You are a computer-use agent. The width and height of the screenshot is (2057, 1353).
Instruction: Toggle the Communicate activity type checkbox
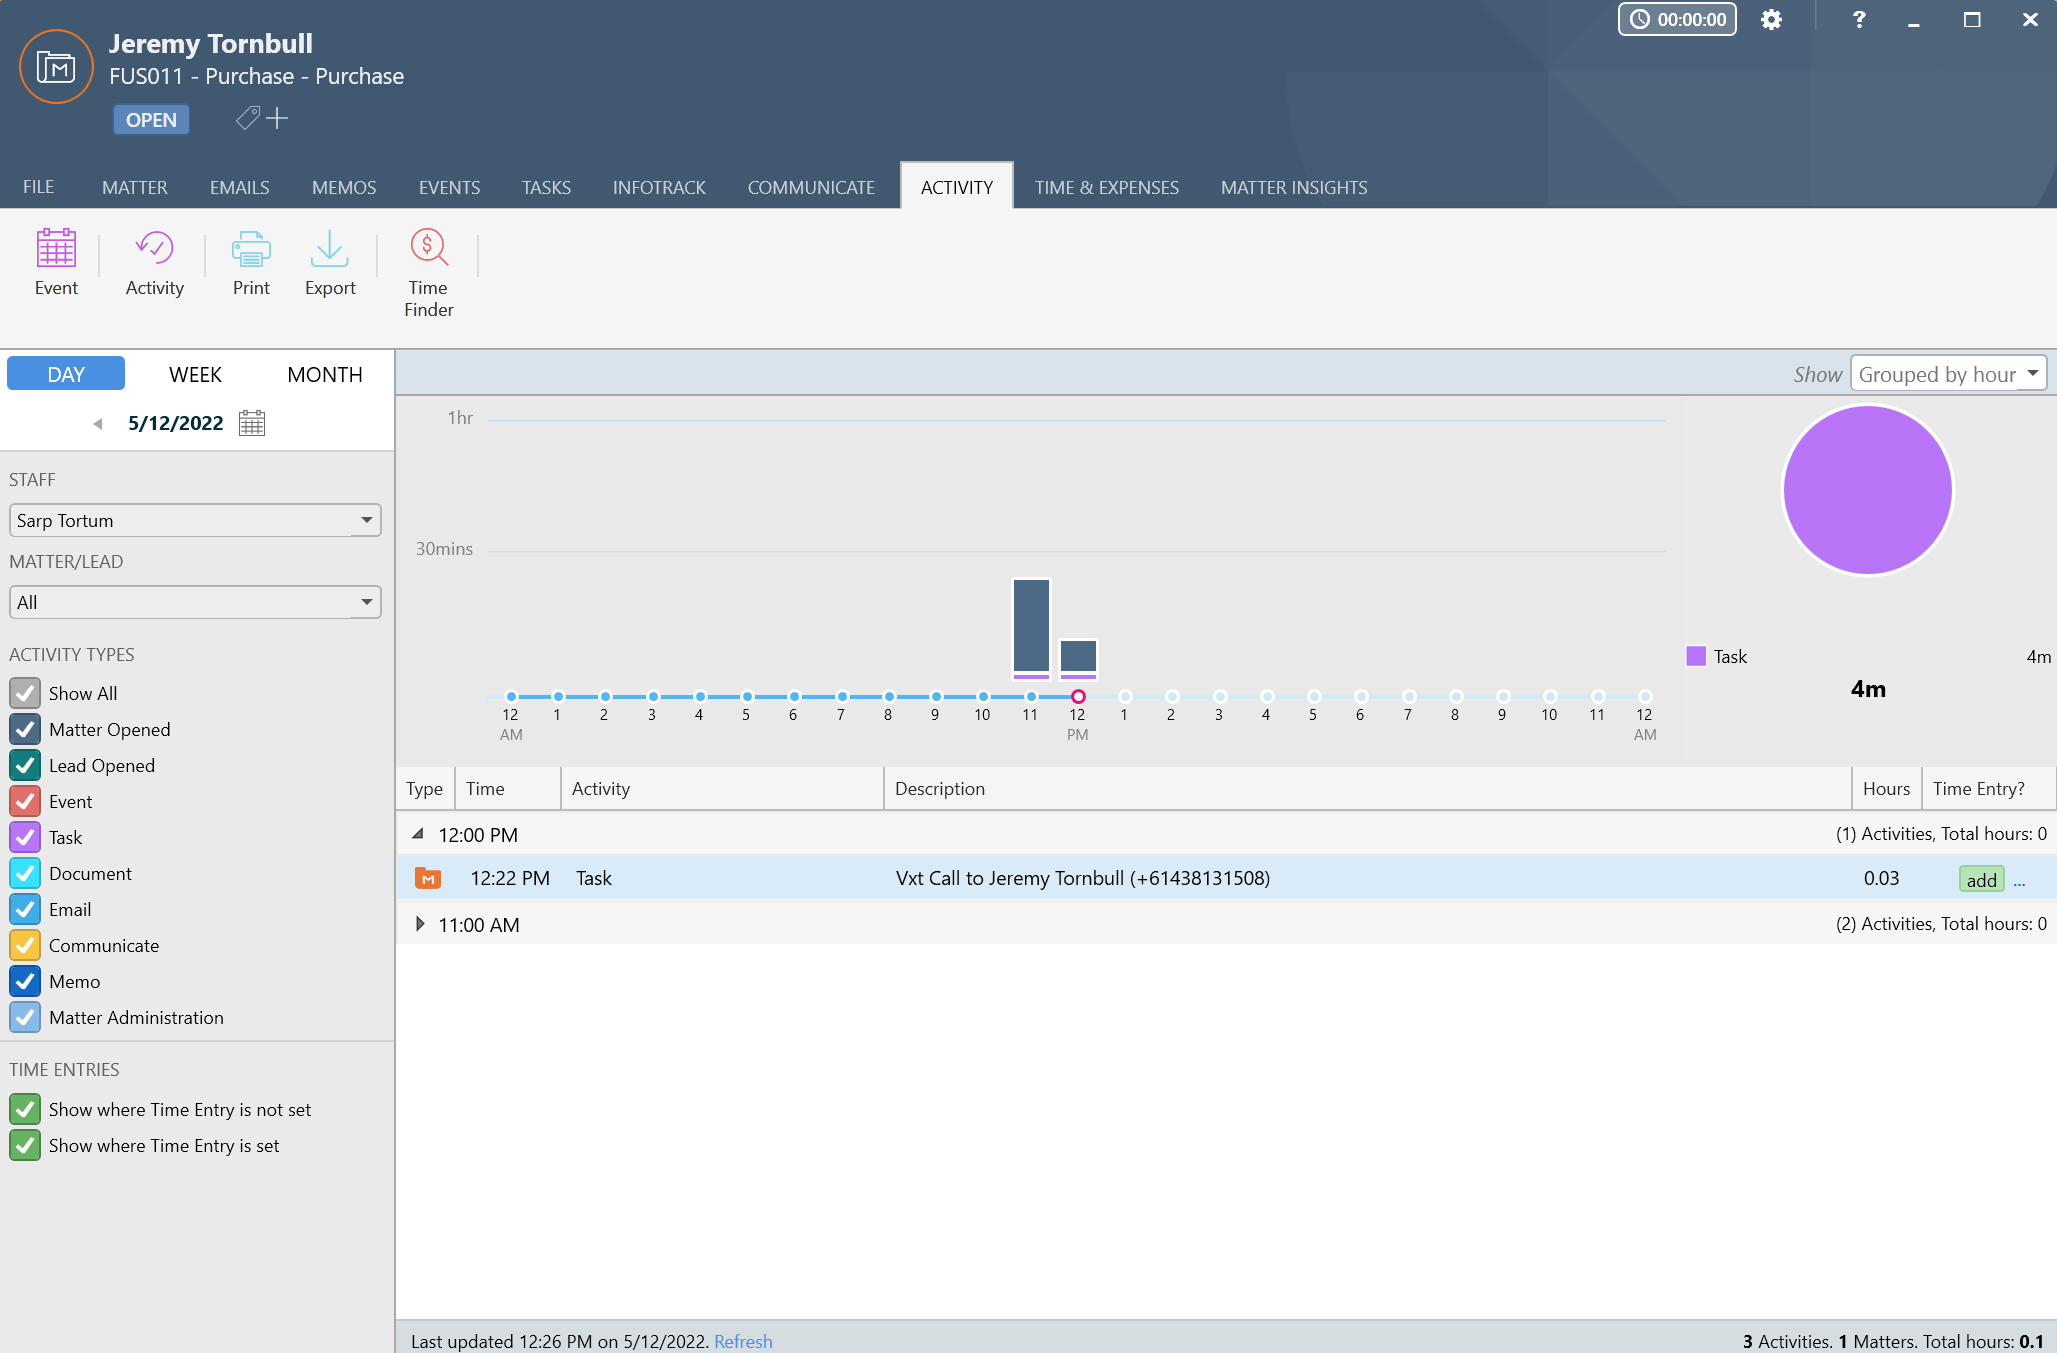pyautogui.click(x=25, y=945)
